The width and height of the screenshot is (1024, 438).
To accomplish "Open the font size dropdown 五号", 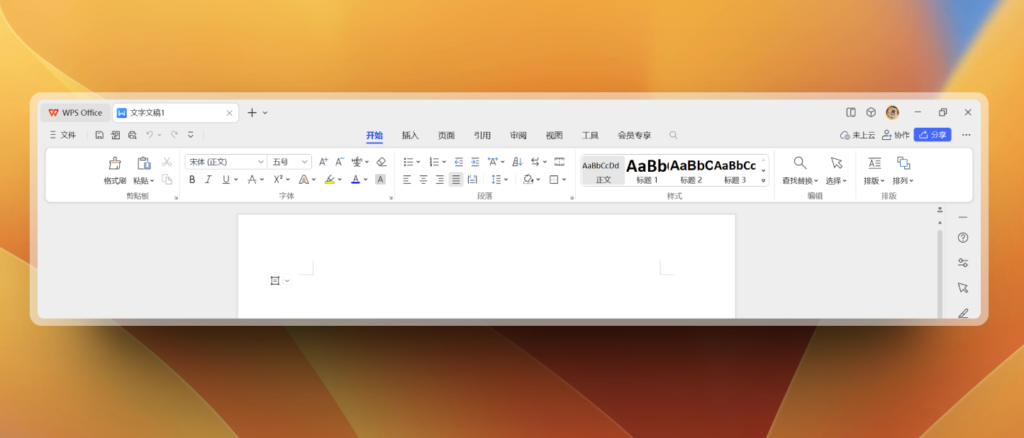I will [289, 162].
